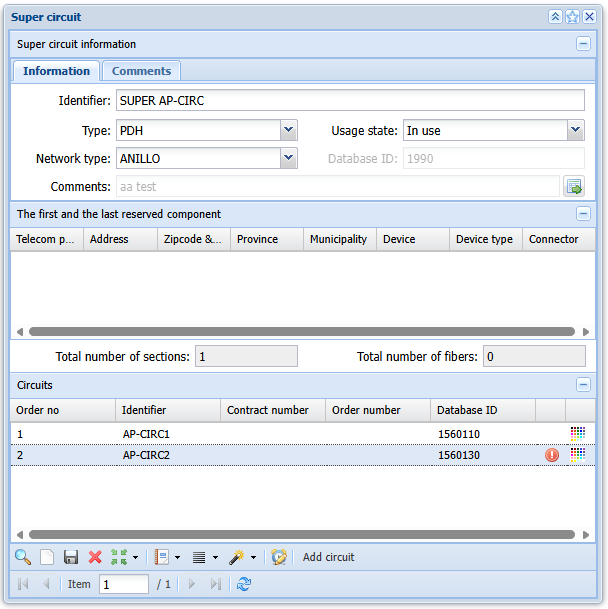The image size is (608, 609).
Task: Open the Network type dropdown showing ANILLO
Action: 289,158
